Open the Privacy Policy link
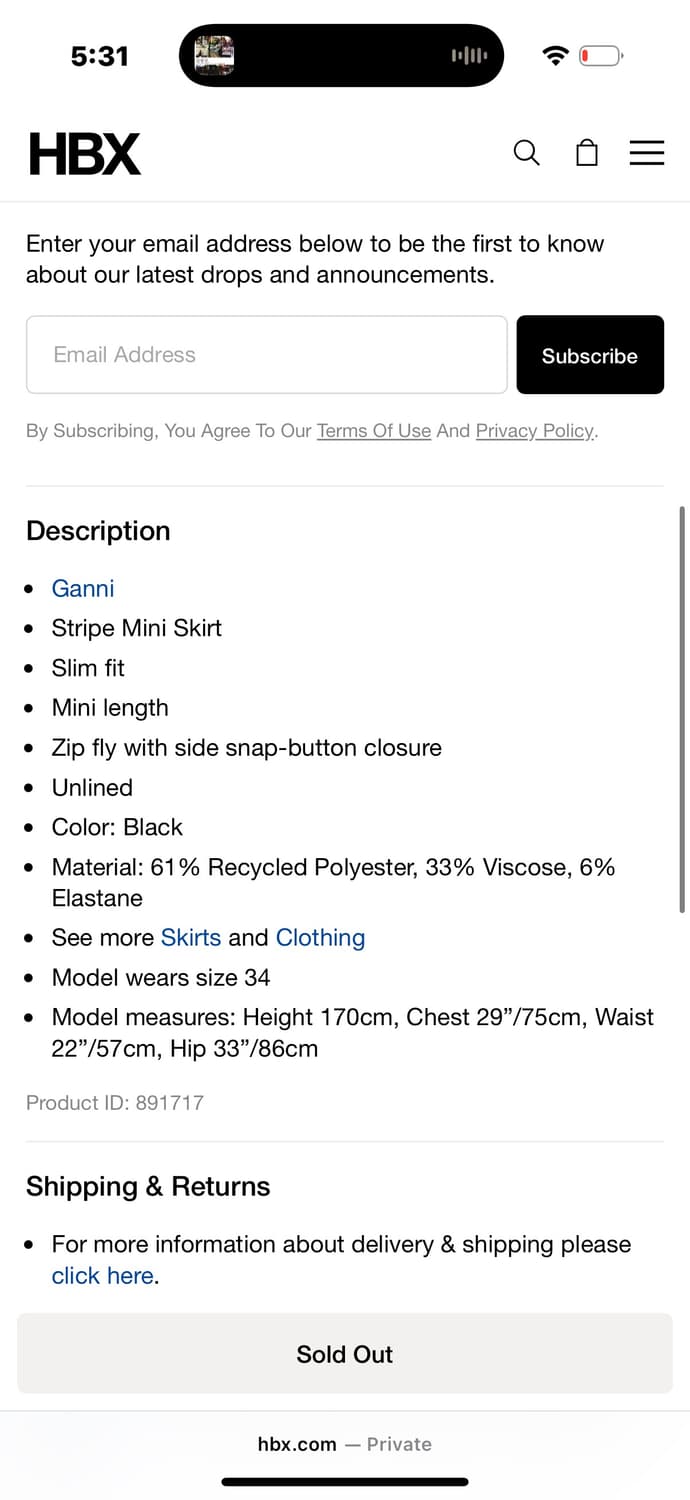690x1500 pixels. (x=535, y=431)
